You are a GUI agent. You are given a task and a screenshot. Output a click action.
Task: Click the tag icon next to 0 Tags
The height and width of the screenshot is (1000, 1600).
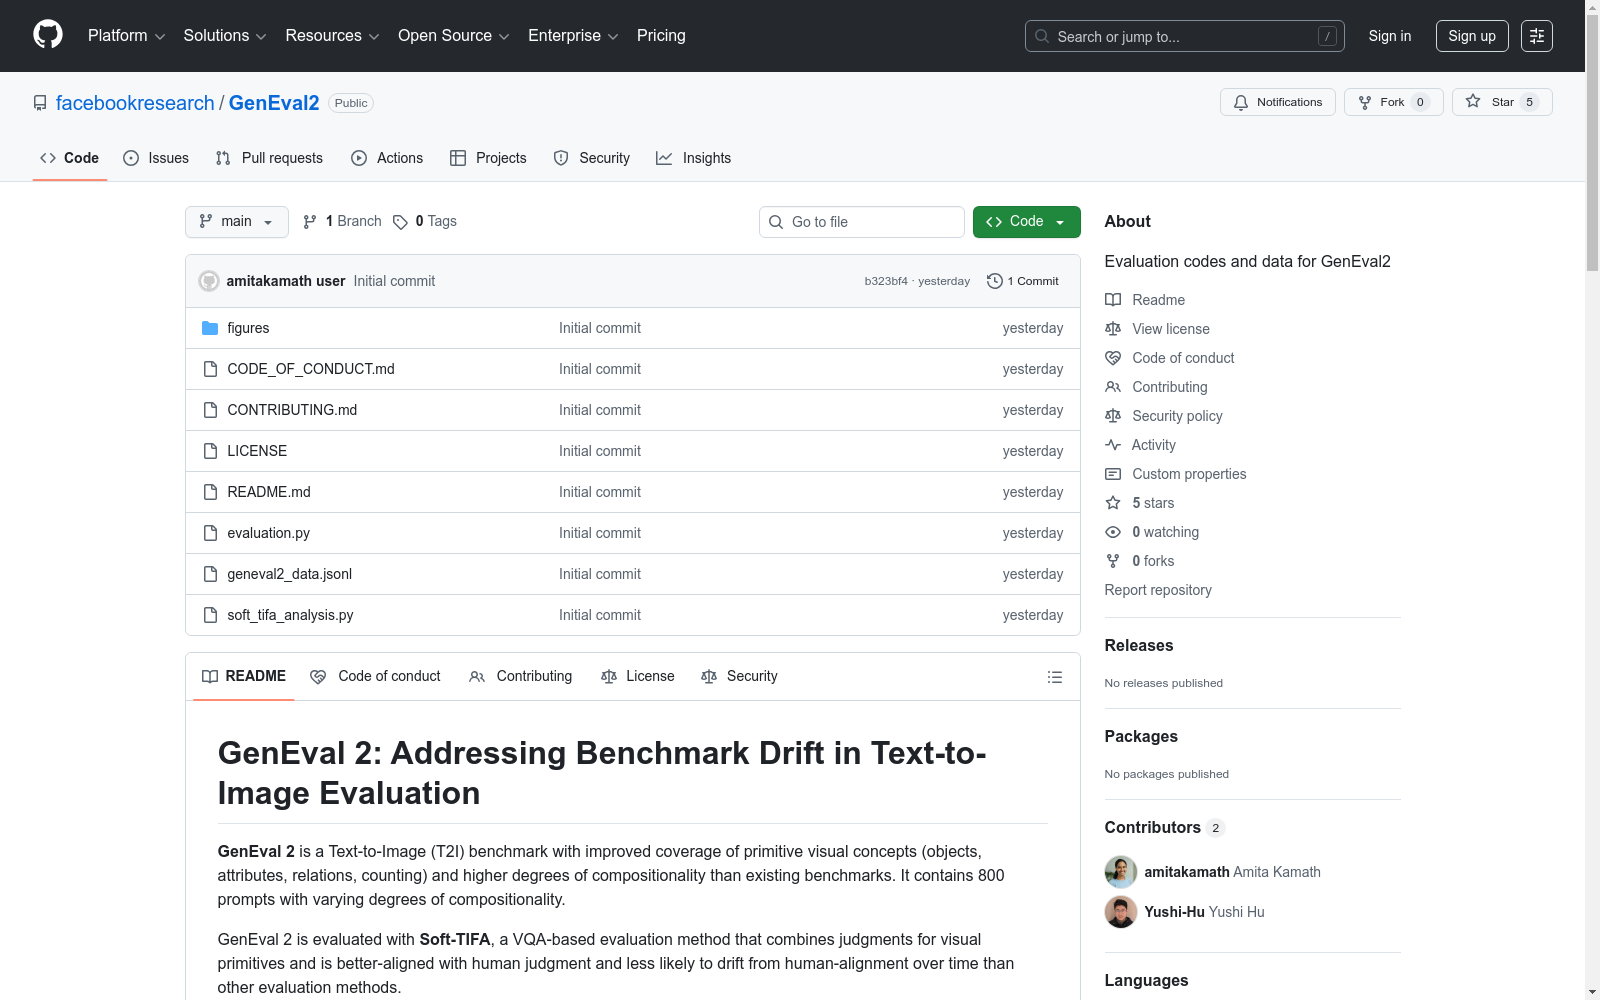(400, 222)
